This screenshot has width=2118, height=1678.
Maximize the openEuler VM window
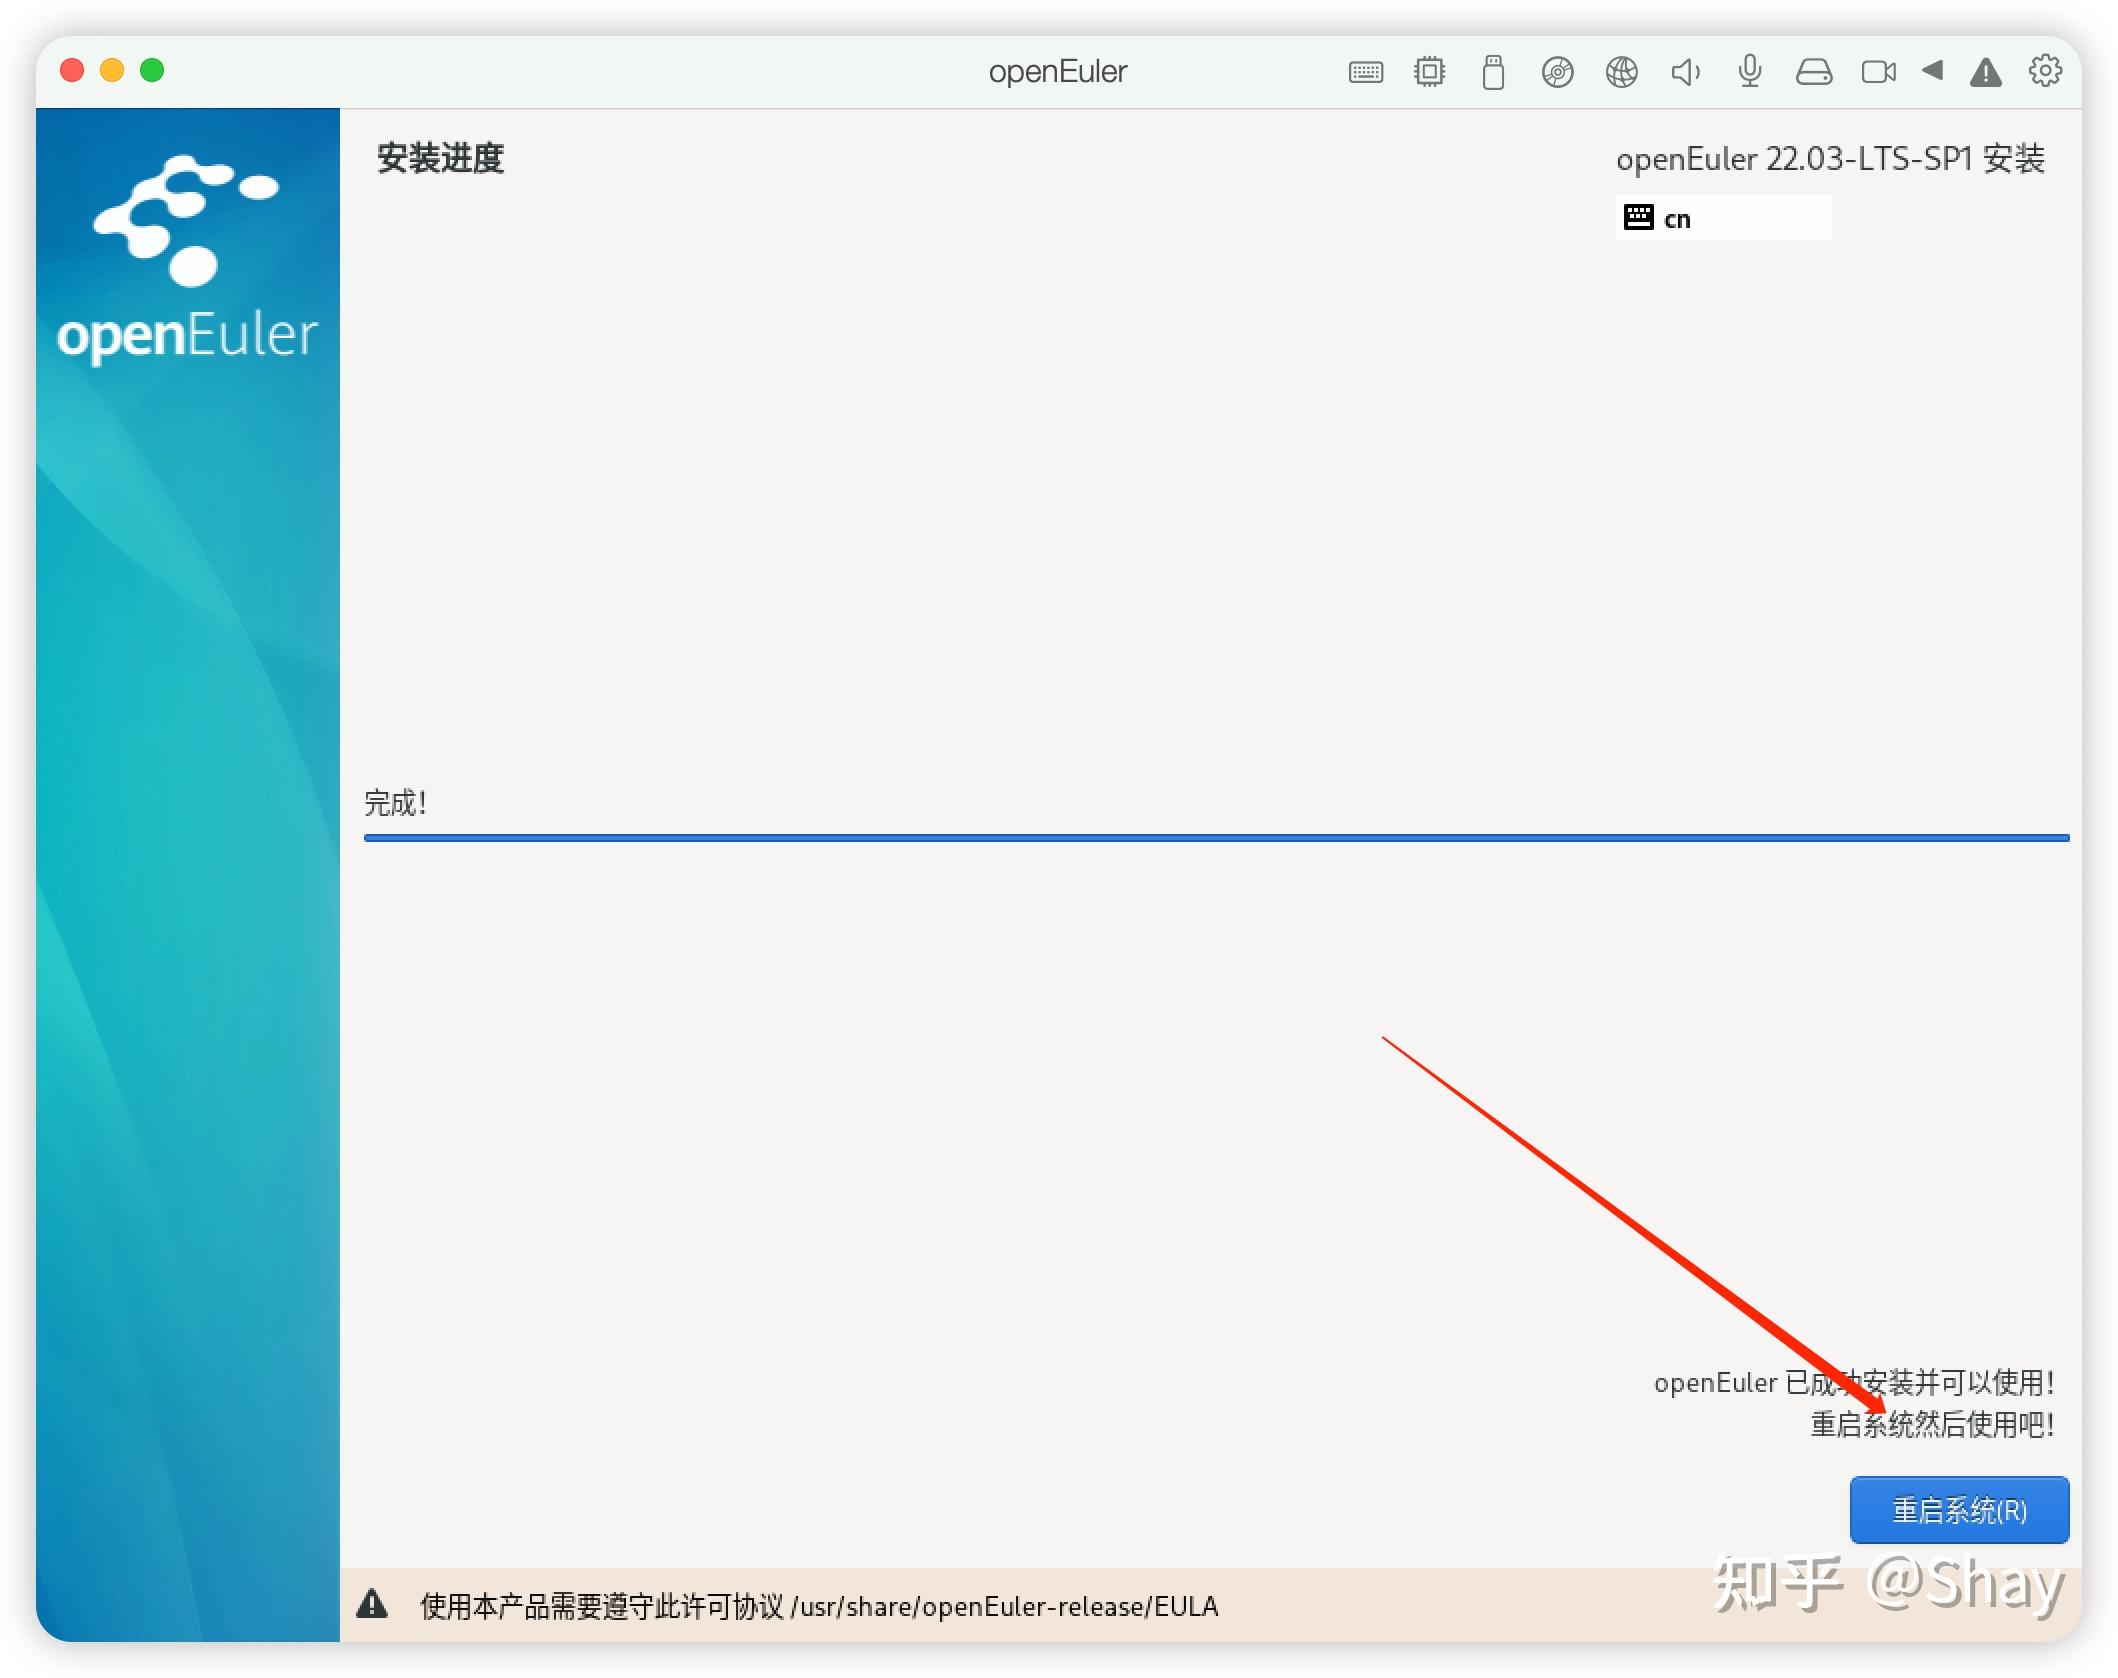[x=152, y=70]
